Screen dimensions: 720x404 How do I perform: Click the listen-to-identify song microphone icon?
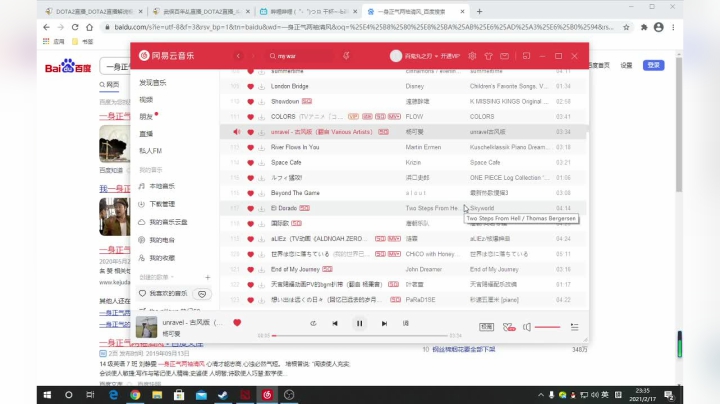pyautogui.click(x=346, y=56)
